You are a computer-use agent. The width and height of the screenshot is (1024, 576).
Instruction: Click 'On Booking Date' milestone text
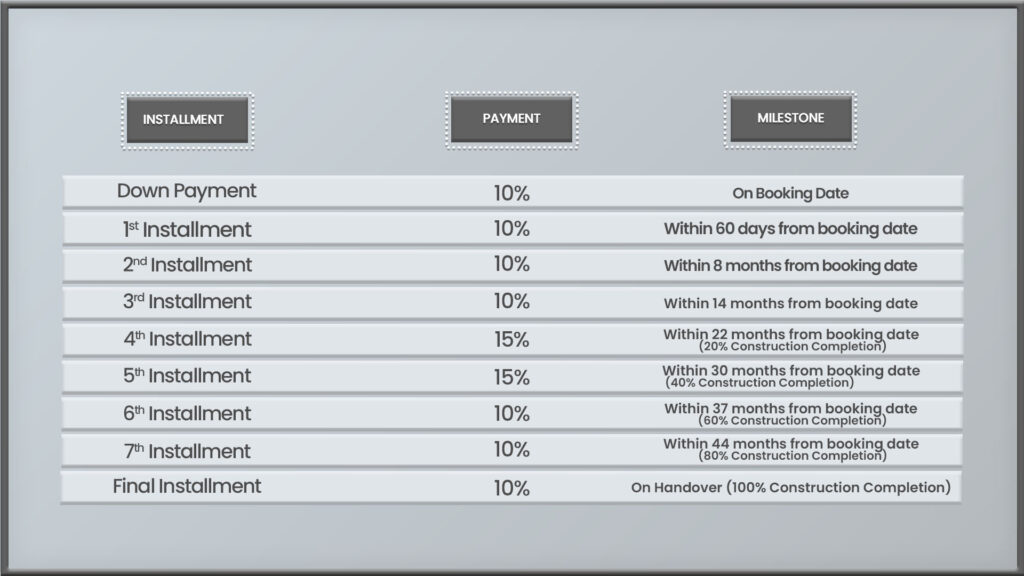[790, 193]
